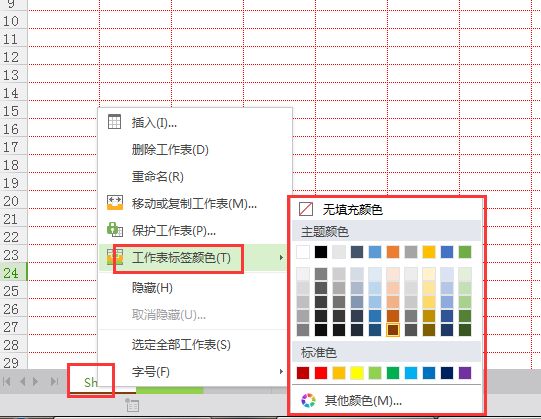Image resolution: width=541 pixels, height=419 pixels.
Task: Select row 29 header
Action: [13, 362]
